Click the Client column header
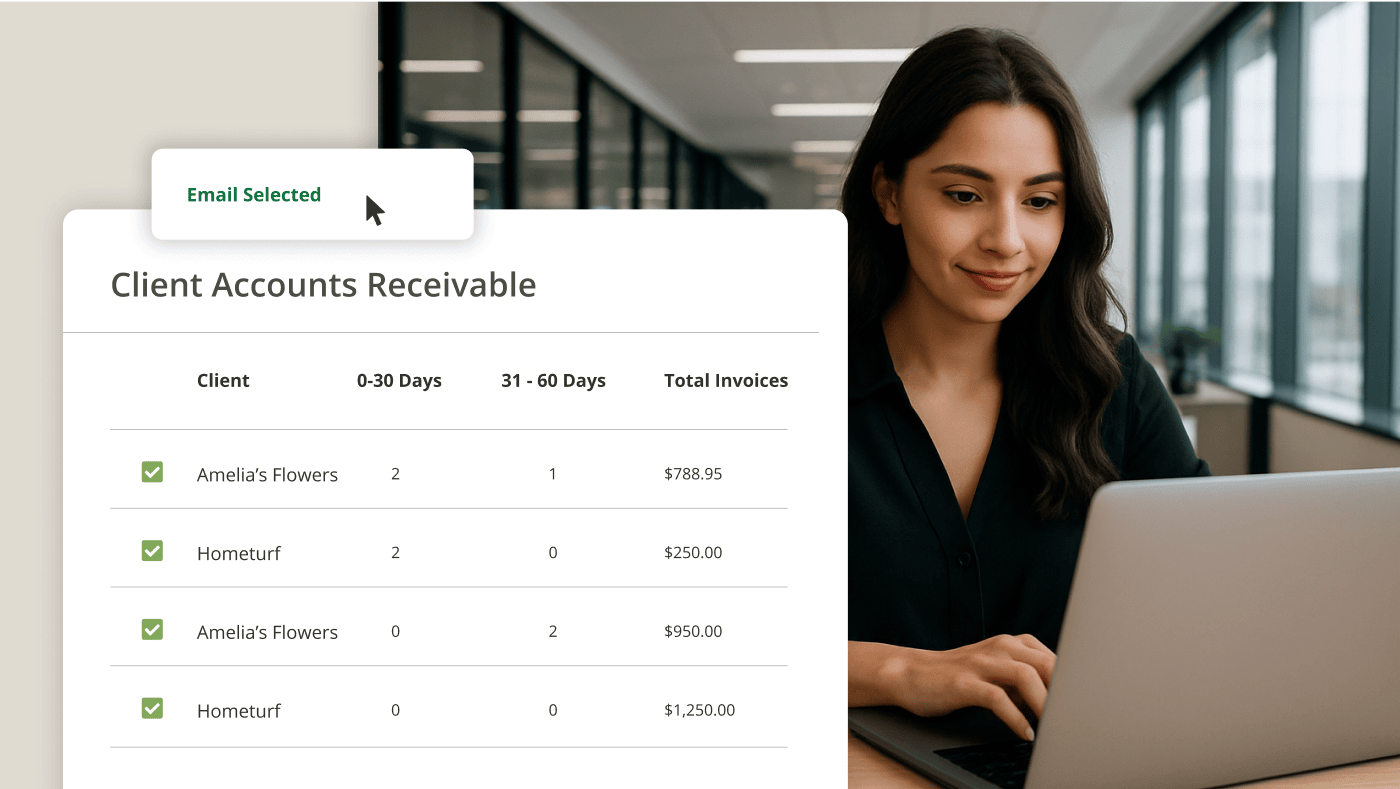1400x789 pixels. [x=223, y=381]
